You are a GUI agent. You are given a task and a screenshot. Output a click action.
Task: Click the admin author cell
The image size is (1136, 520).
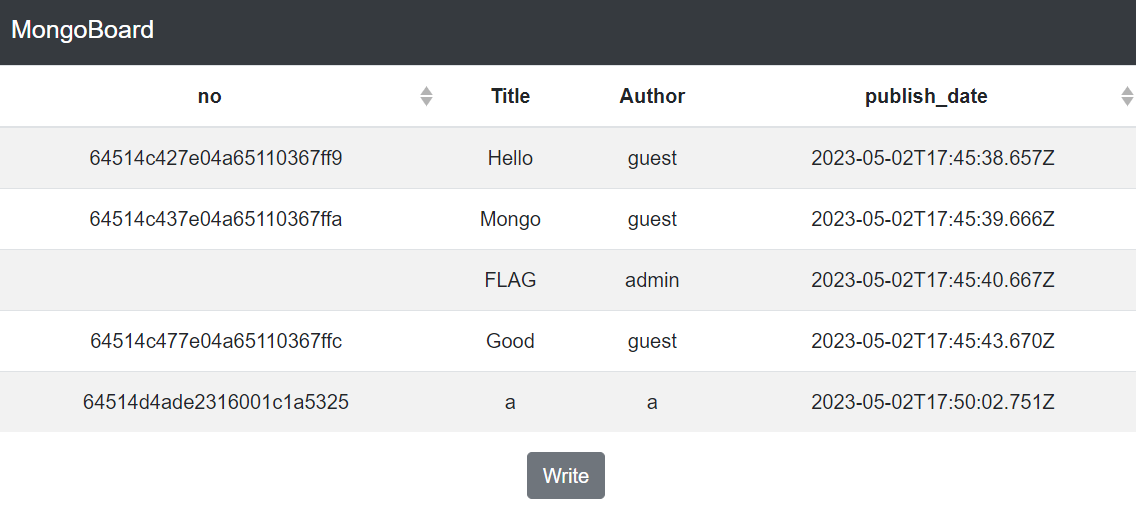coord(652,280)
